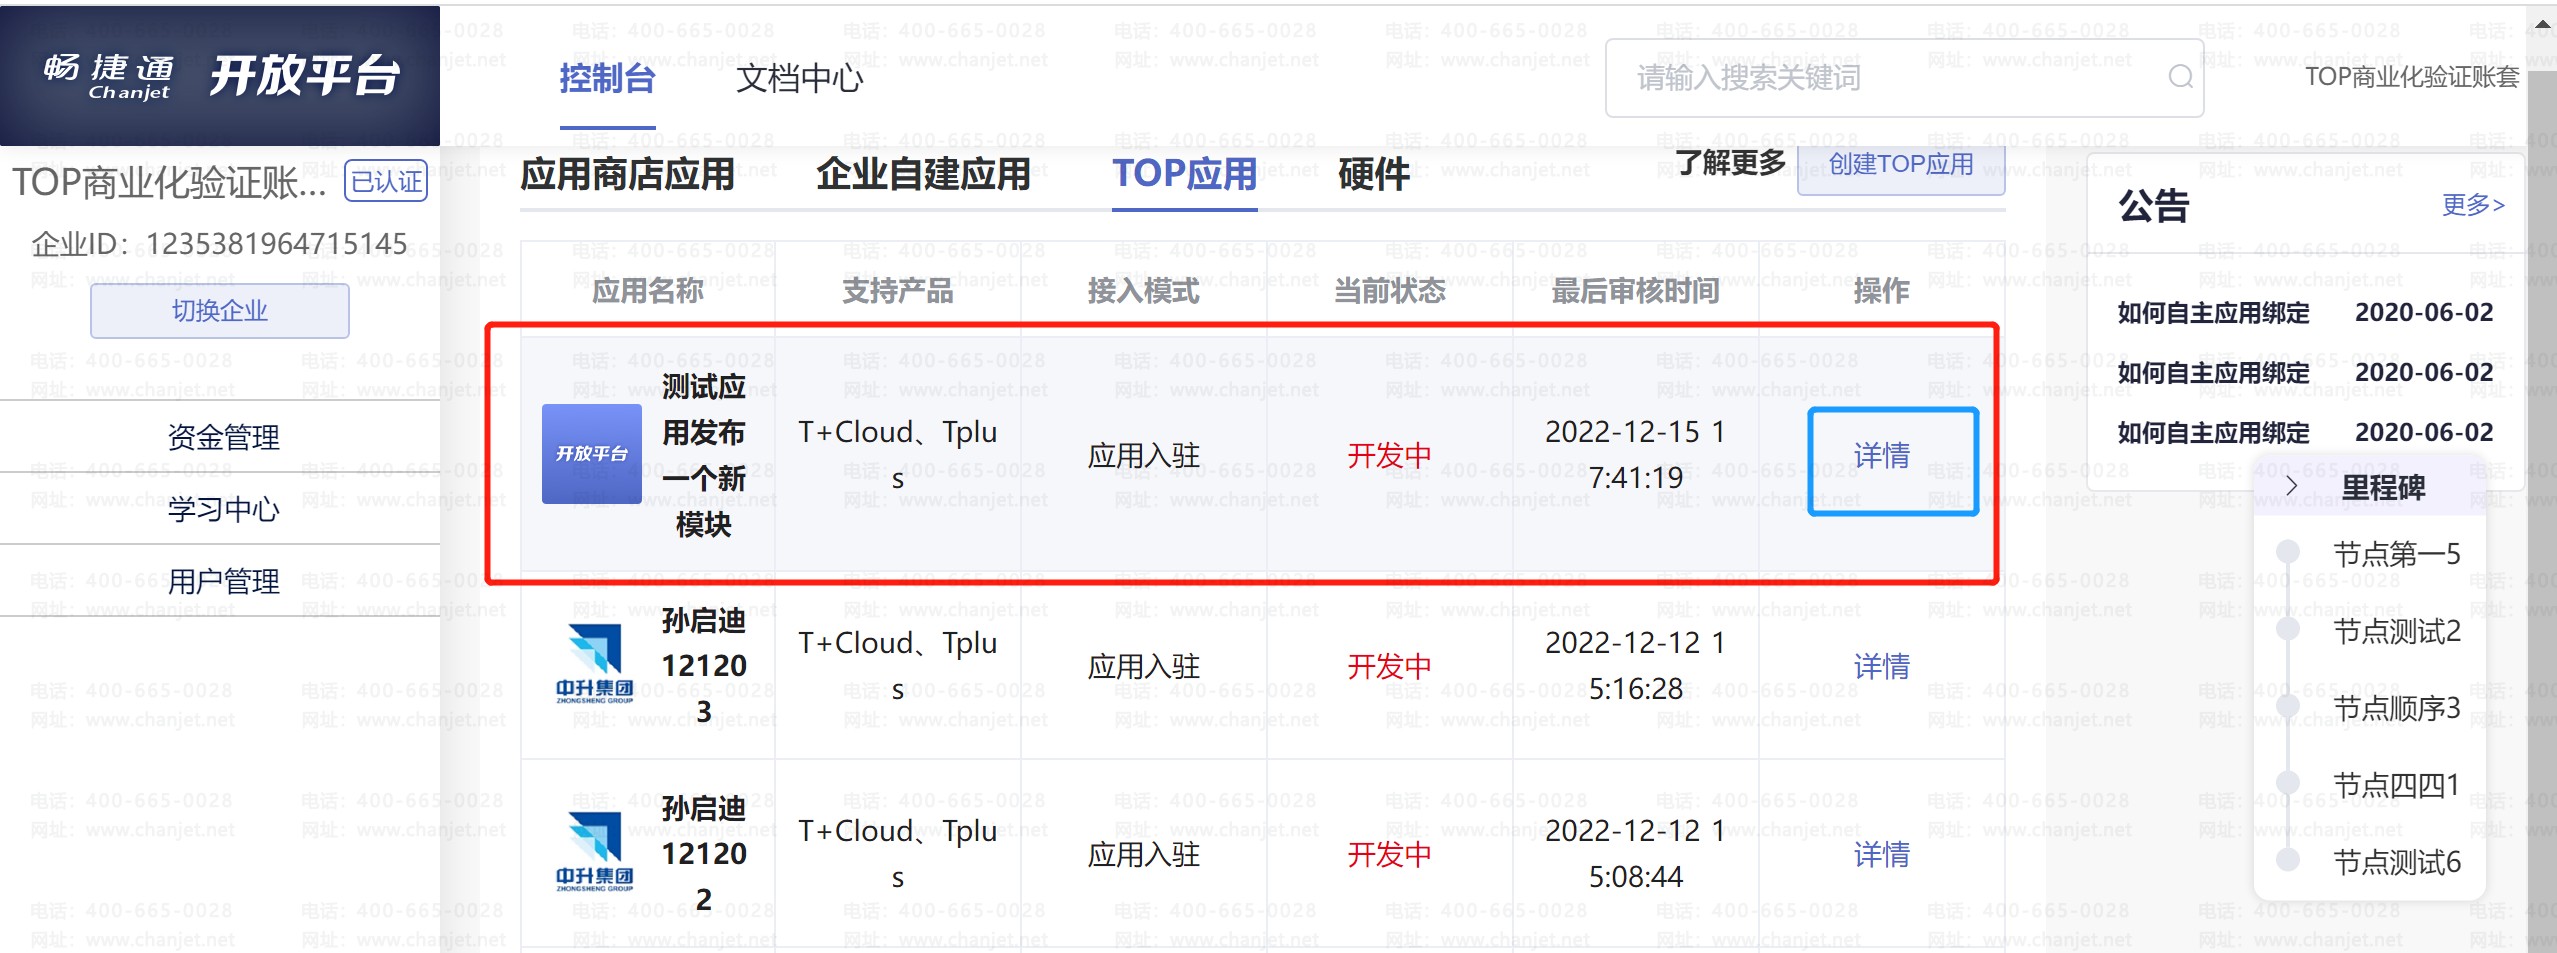Screen dimensions: 2557x953
Task: Open the 用户管理 sidebar menu
Action: (x=223, y=581)
